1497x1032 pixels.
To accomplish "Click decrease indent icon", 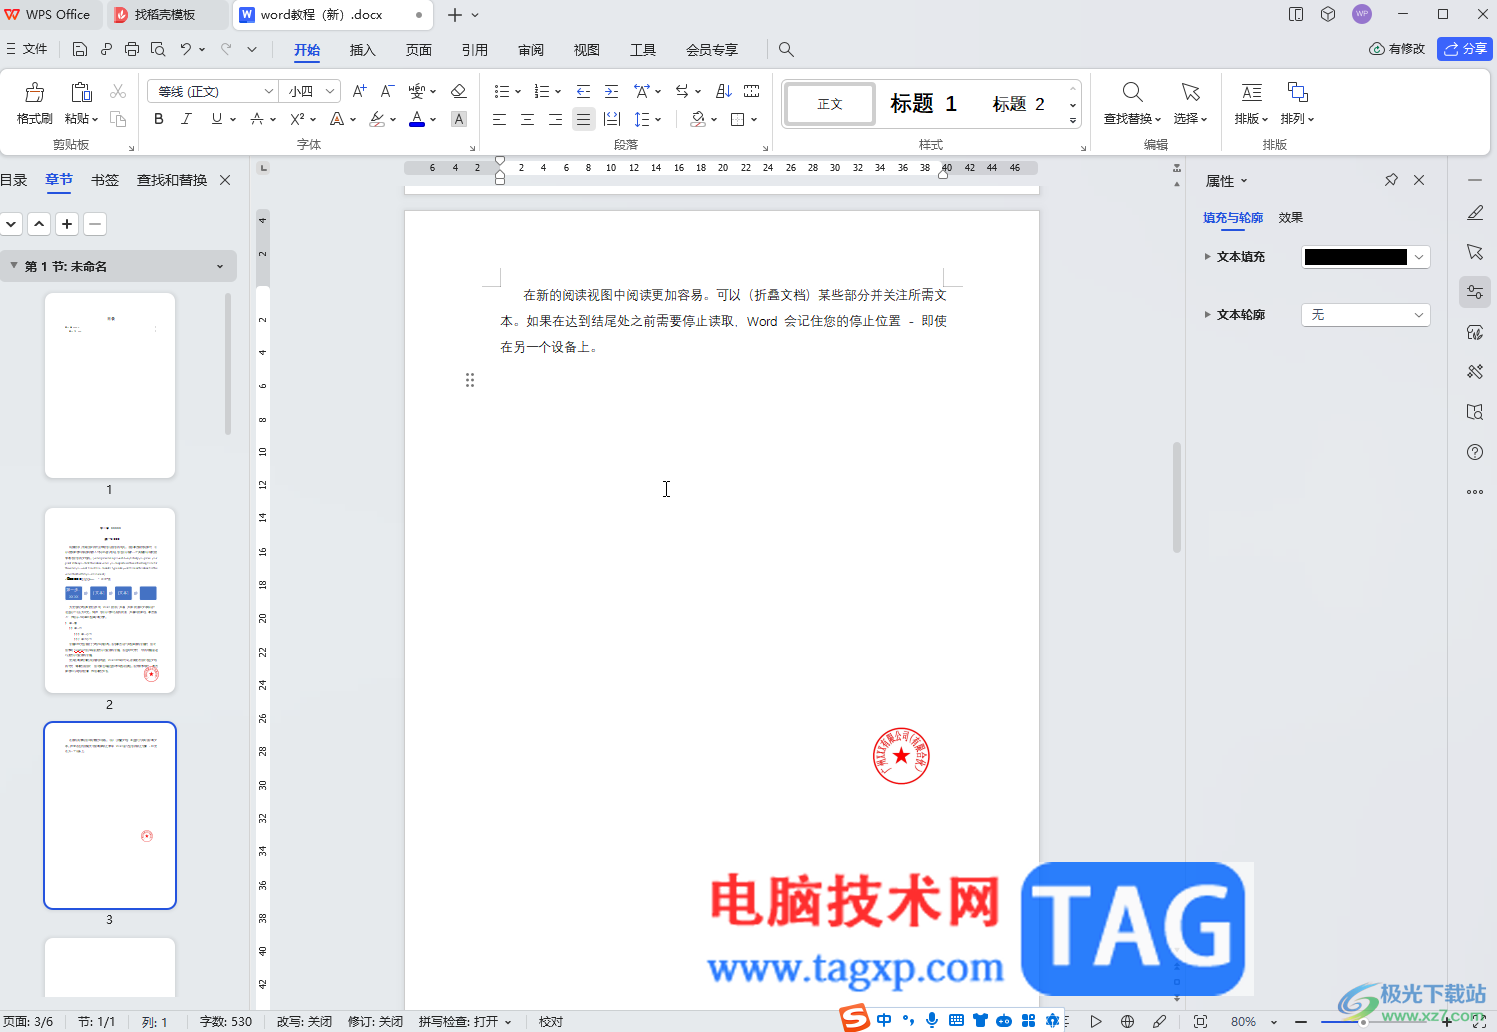I will click(584, 91).
